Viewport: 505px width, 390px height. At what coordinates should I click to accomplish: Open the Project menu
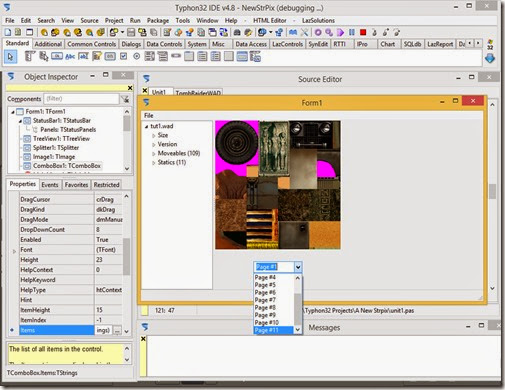(114, 20)
